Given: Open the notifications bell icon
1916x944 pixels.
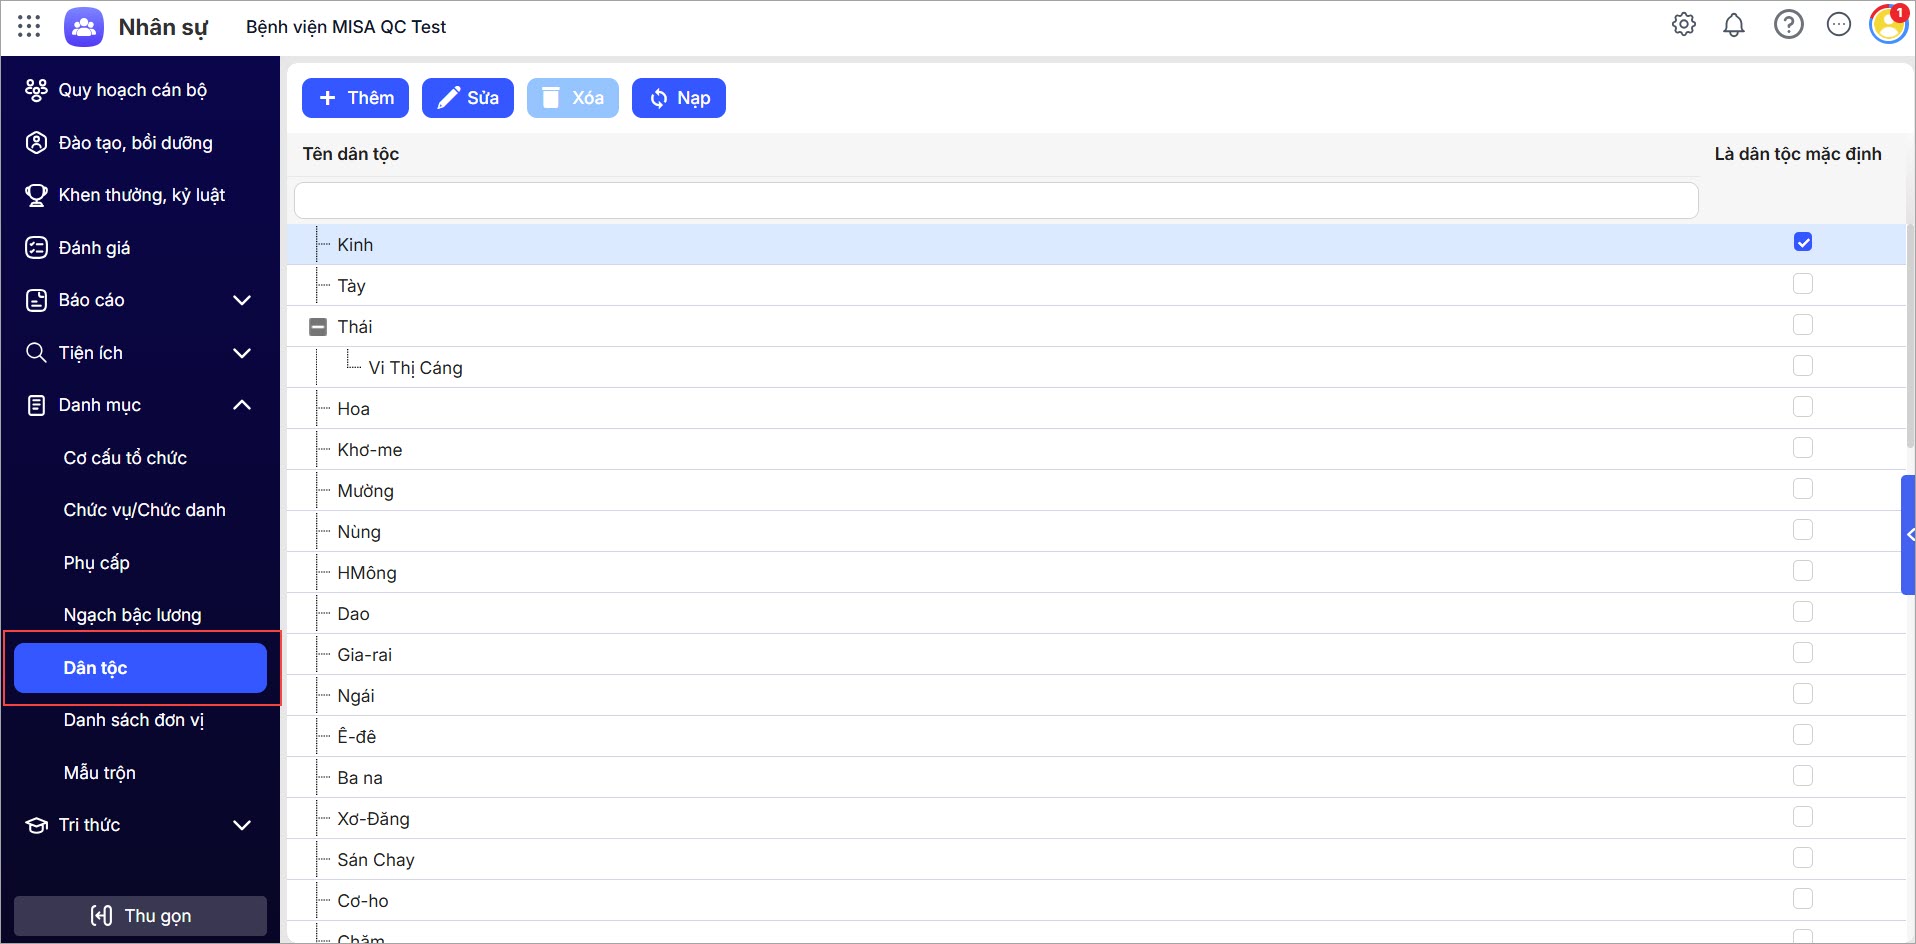Looking at the screenshot, I should (1734, 25).
